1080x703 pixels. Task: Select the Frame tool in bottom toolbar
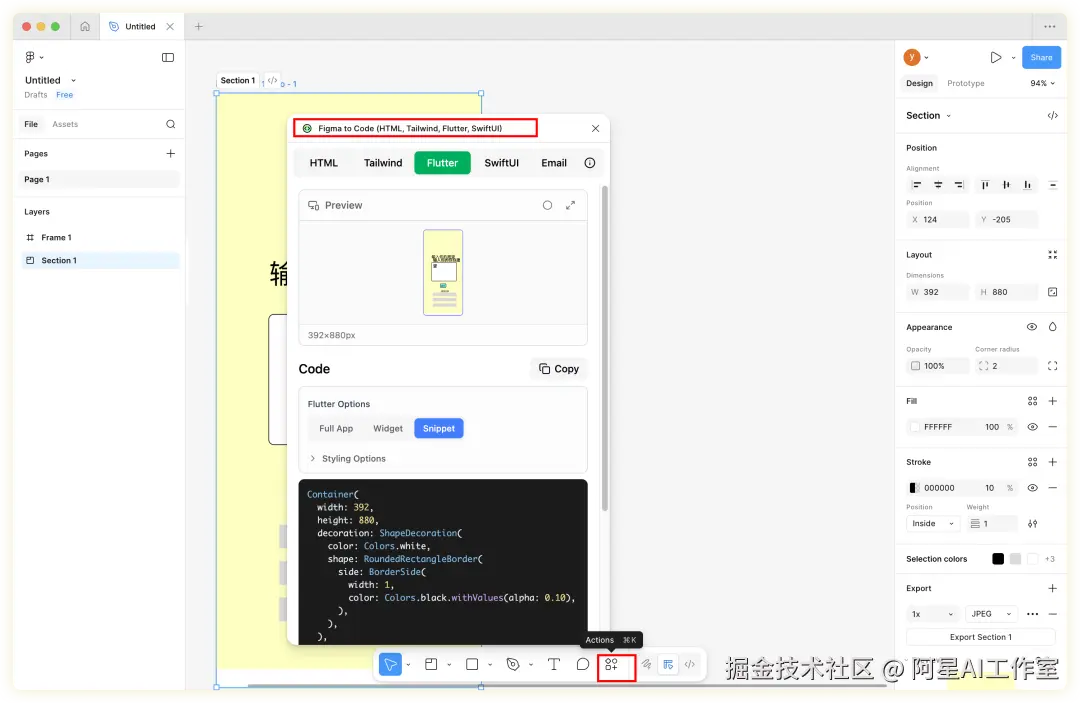pos(431,664)
